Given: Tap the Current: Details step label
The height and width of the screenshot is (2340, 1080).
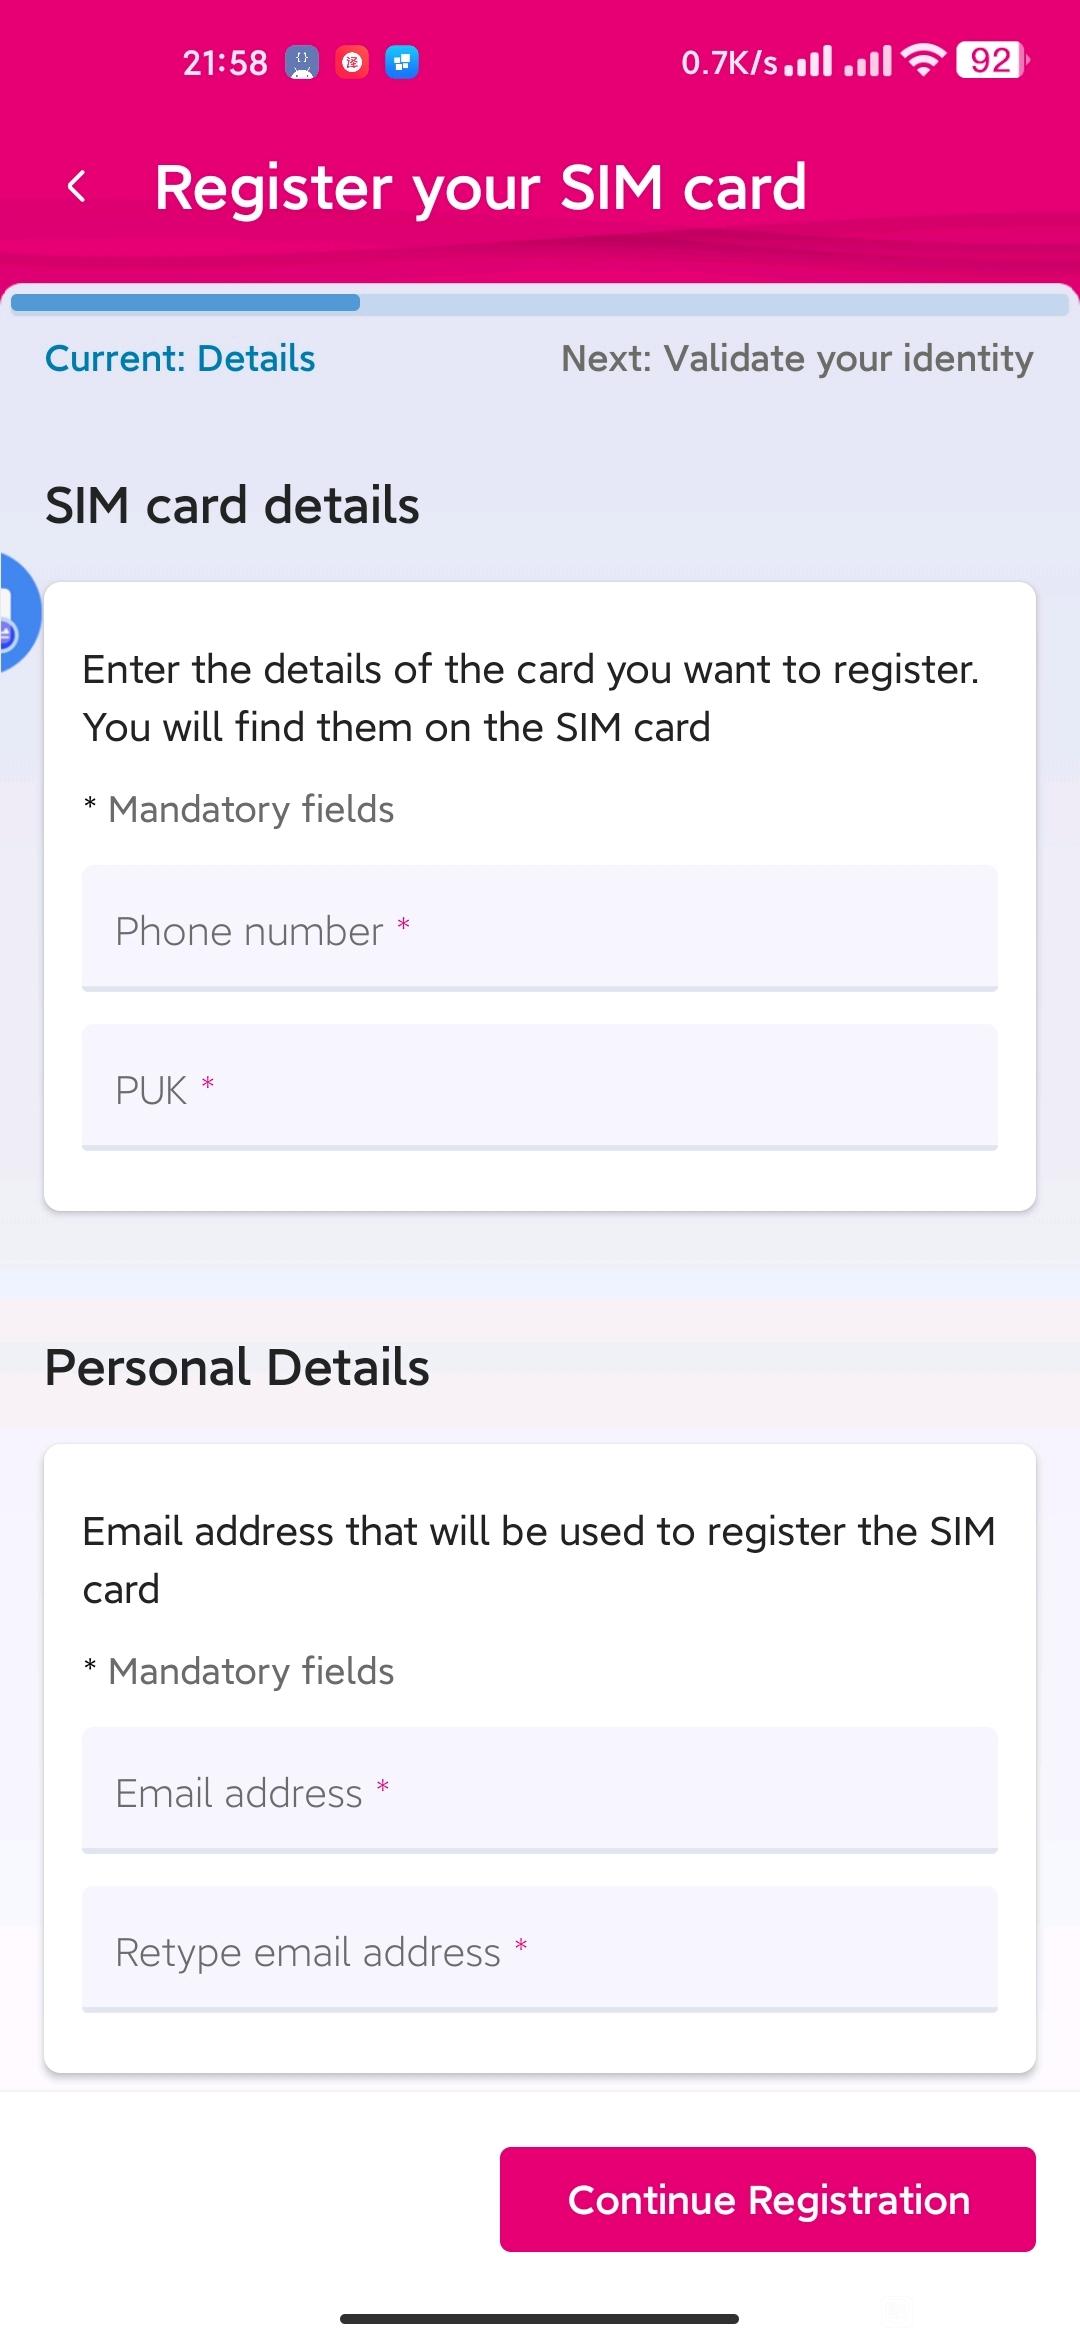Looking at the screenshot, I should pyautogui.click(x=180, y=358).
